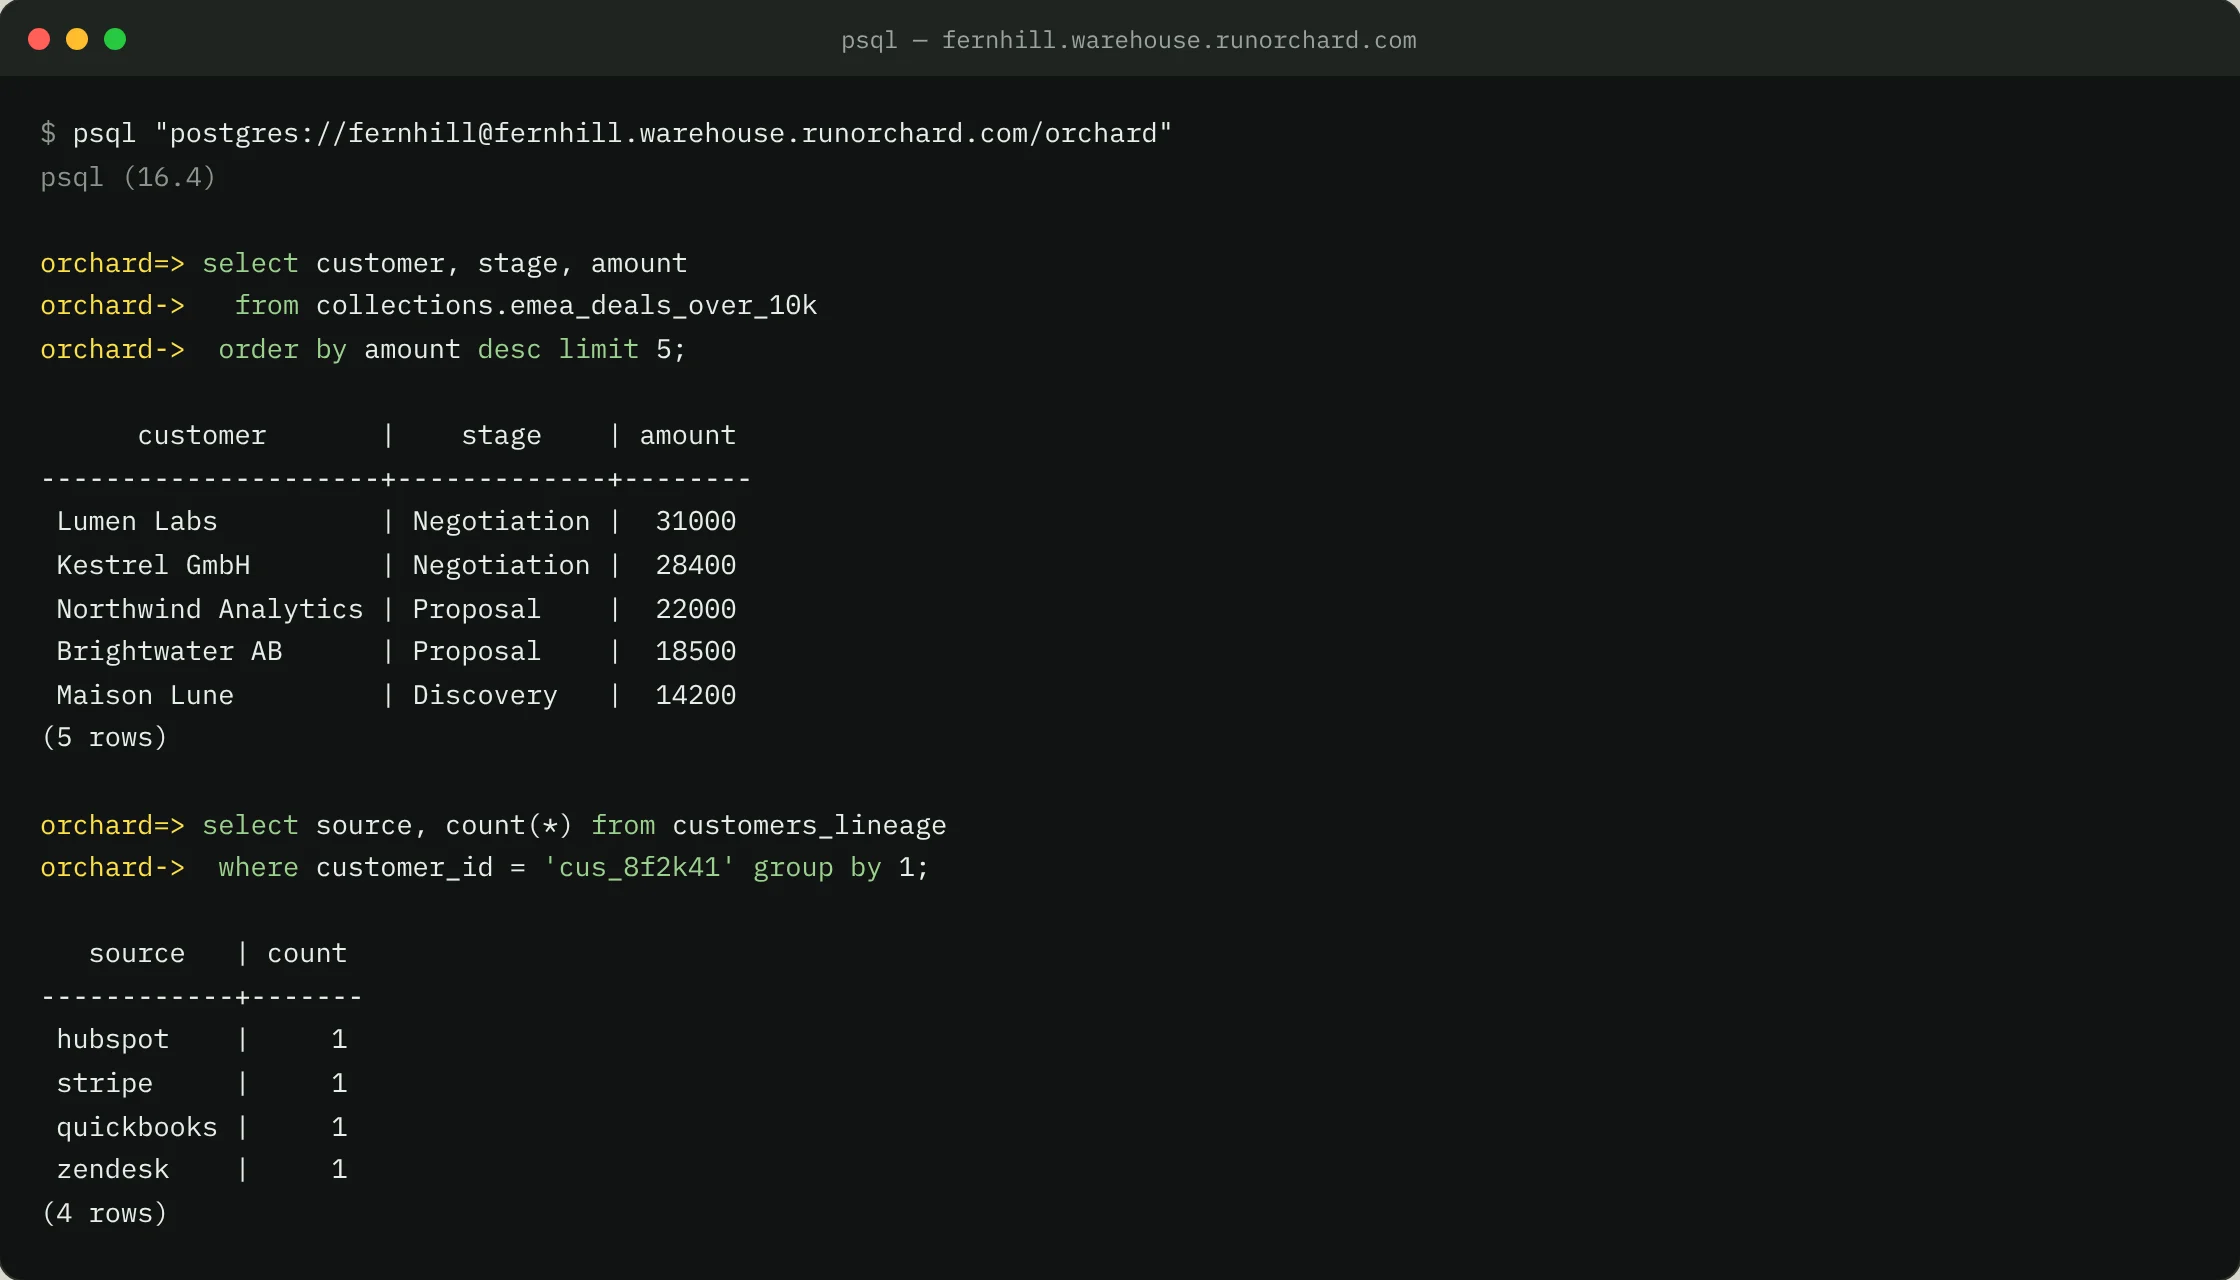Click the Discovery stage for Maison Lune
The width and height of the screenshot is (2240, 1280).
[485, 695]
